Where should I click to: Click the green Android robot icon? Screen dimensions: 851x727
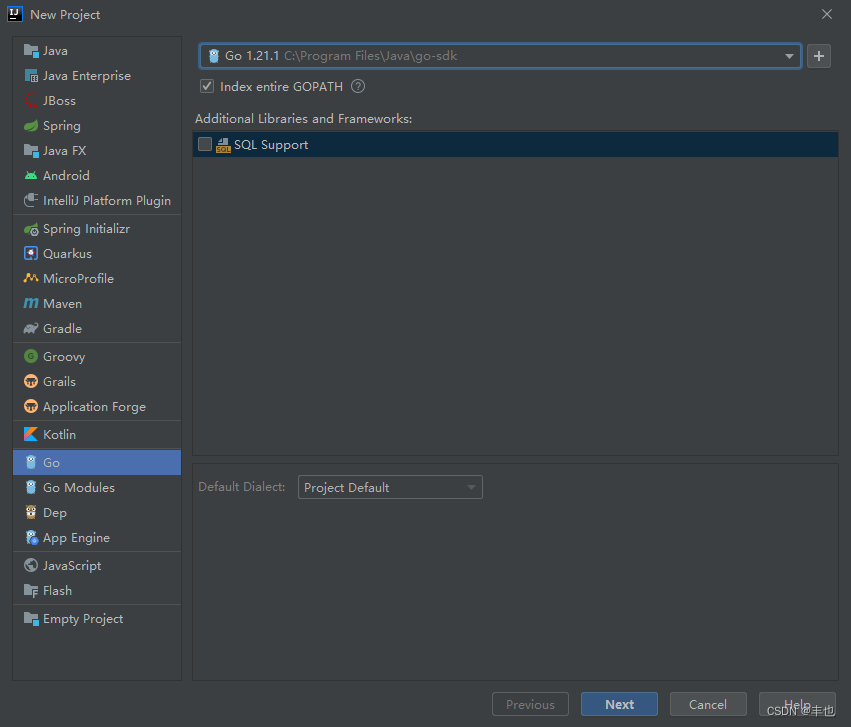pos(31,175)
